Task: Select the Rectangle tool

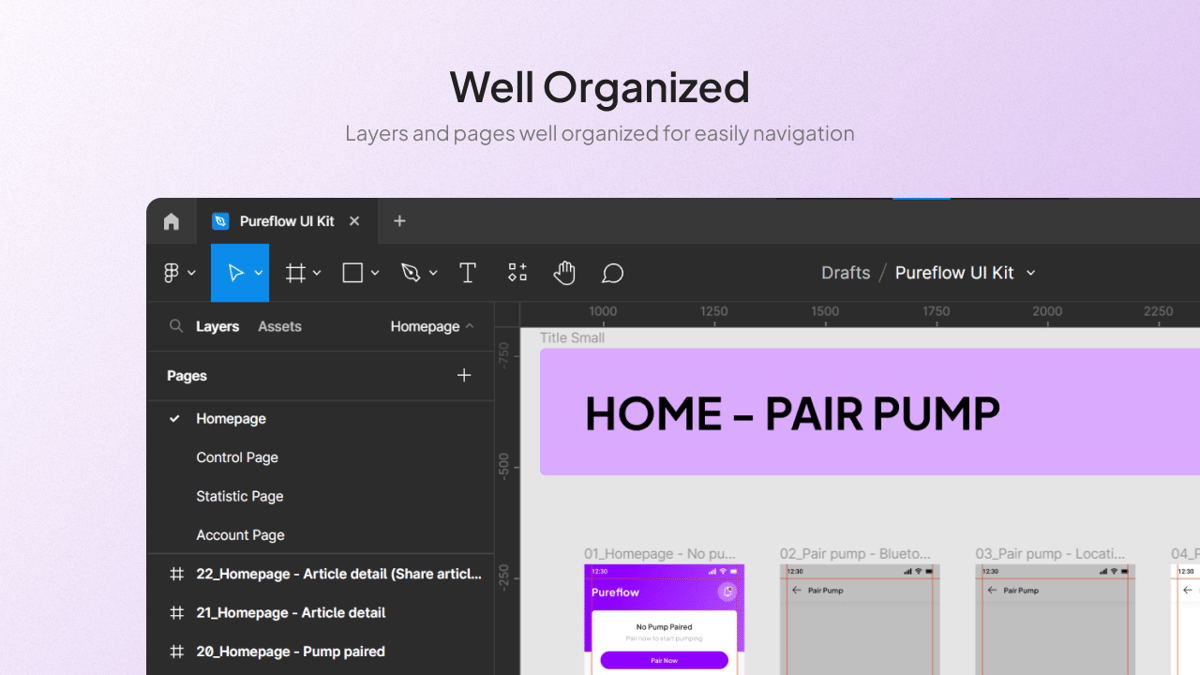Action: (353, 272)
